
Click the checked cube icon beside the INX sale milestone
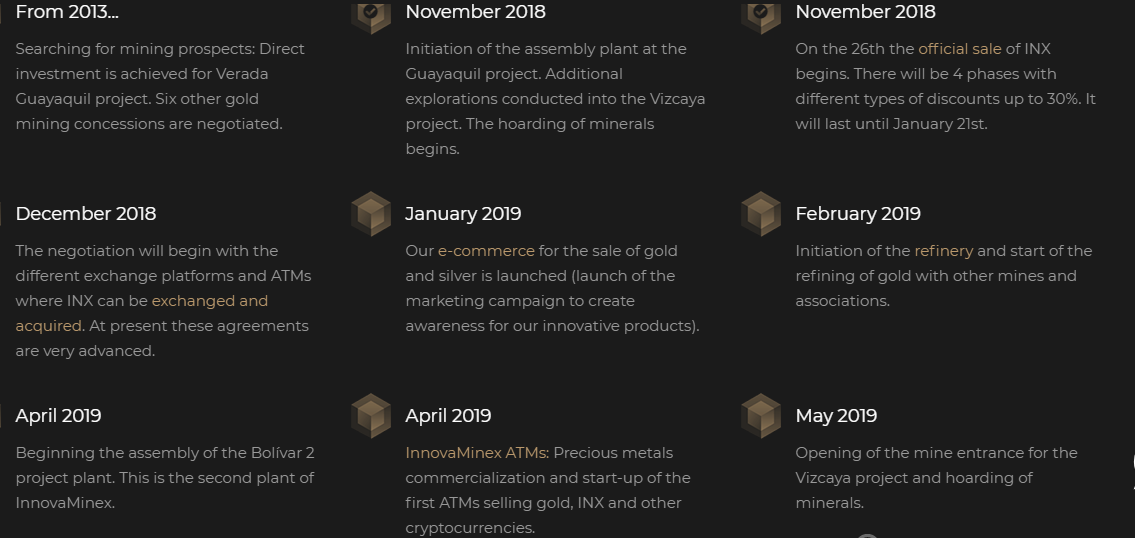(x=761, y=14)
